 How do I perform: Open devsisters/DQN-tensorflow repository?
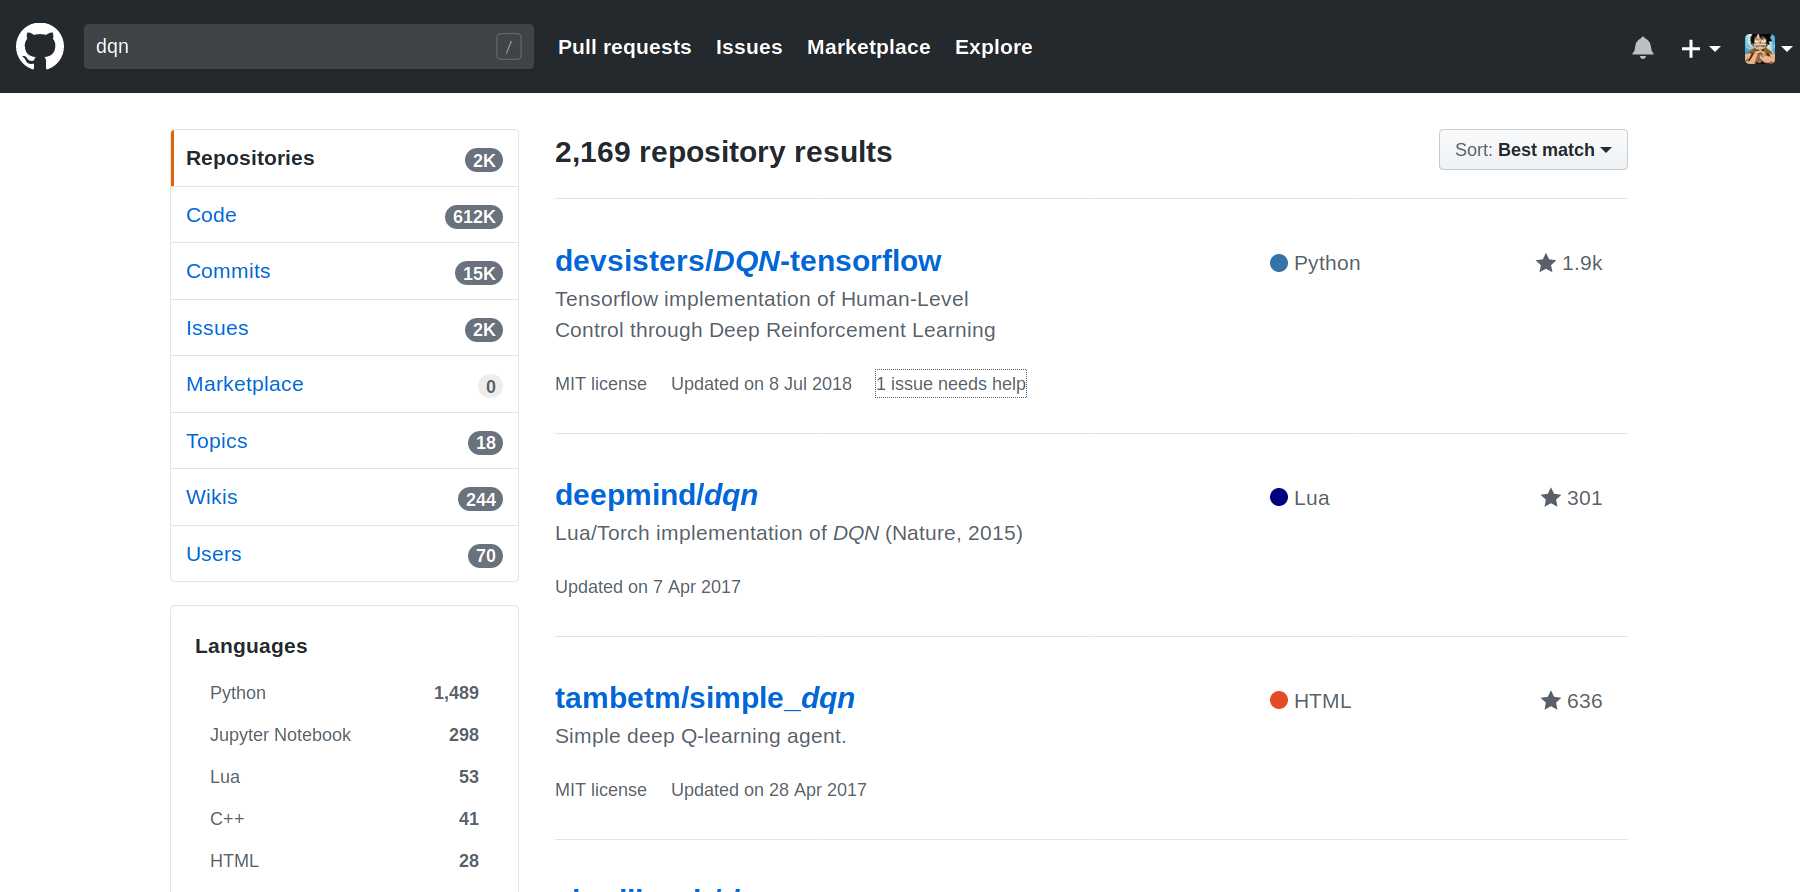[748, 261]
